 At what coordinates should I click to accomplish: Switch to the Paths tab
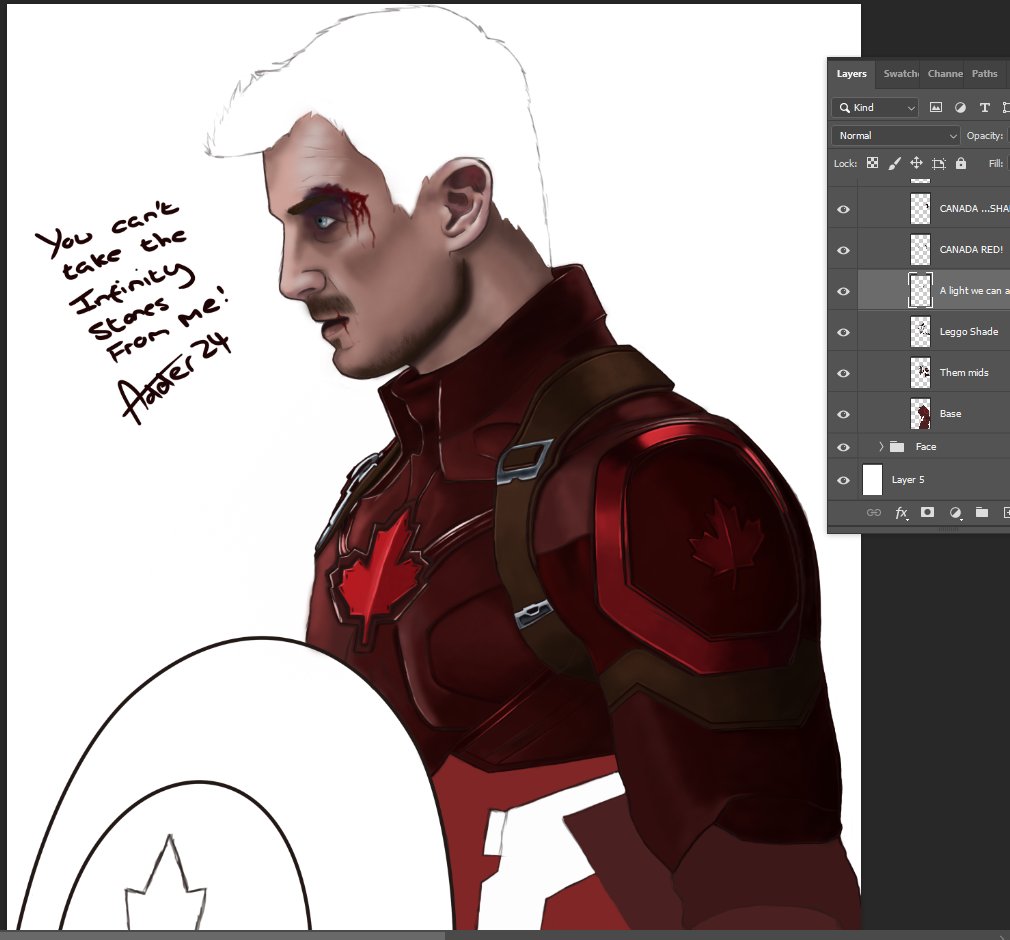[x=984, y=73]
